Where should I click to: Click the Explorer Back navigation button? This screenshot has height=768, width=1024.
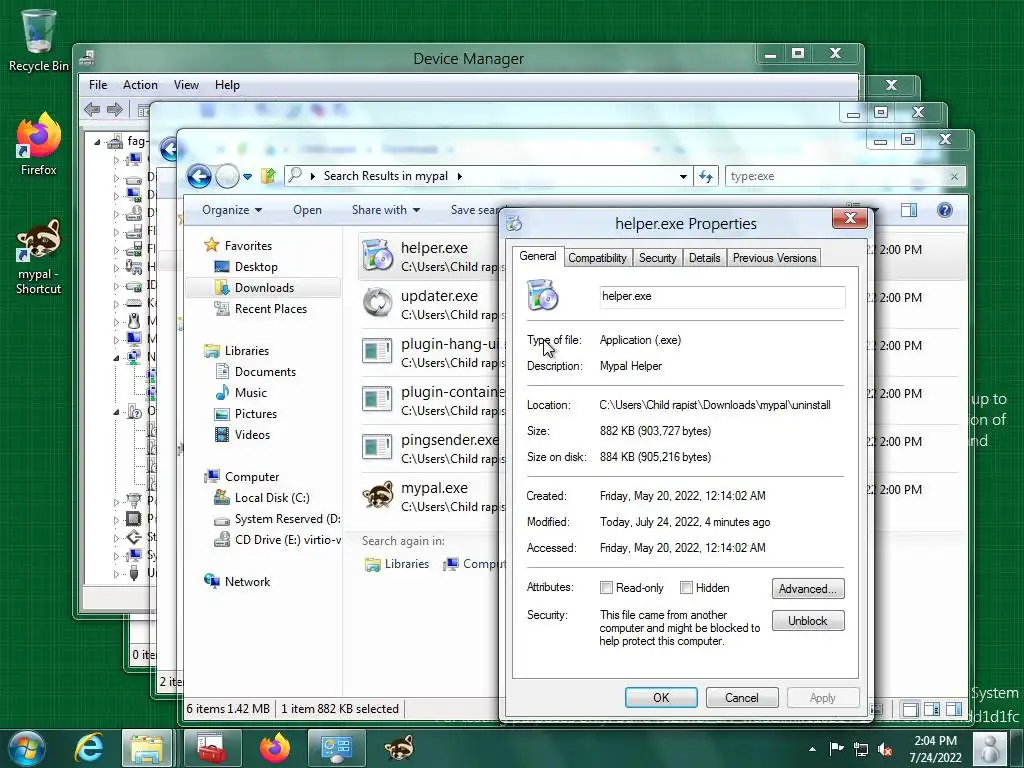tap(199, 176)
